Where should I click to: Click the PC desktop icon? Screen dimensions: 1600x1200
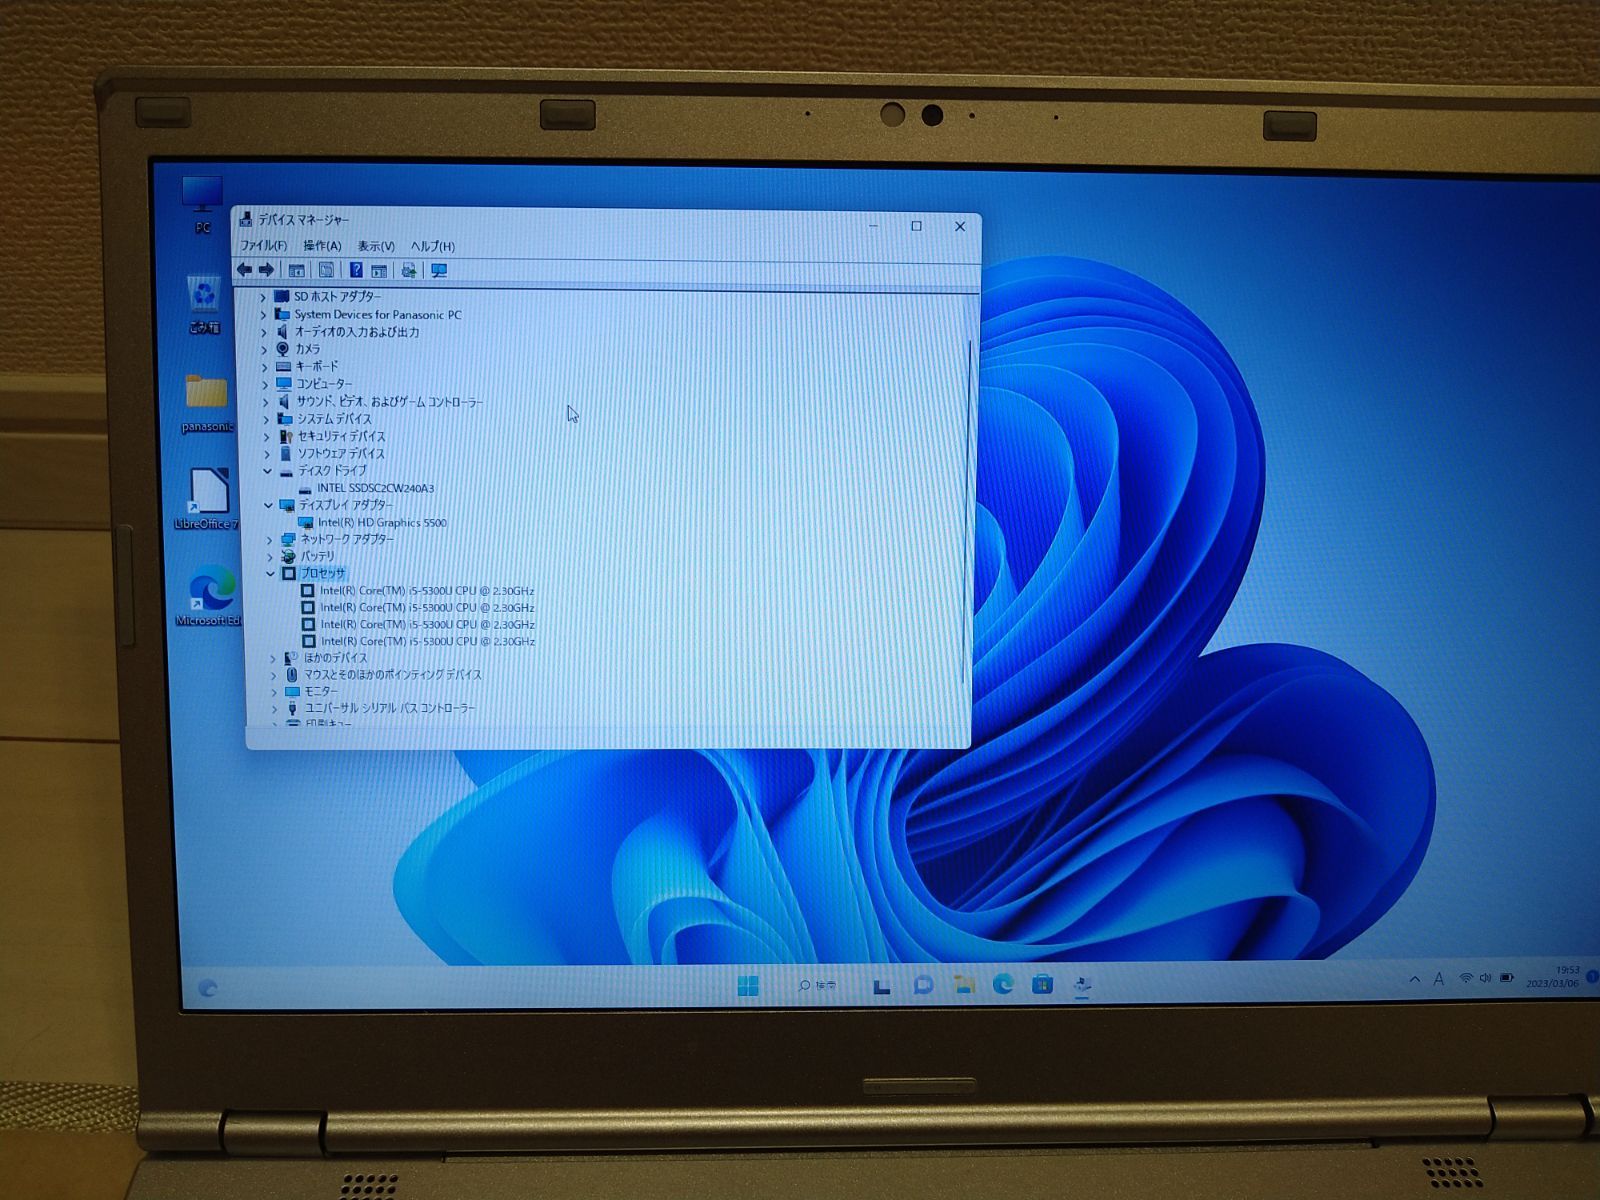coord(203,205)
